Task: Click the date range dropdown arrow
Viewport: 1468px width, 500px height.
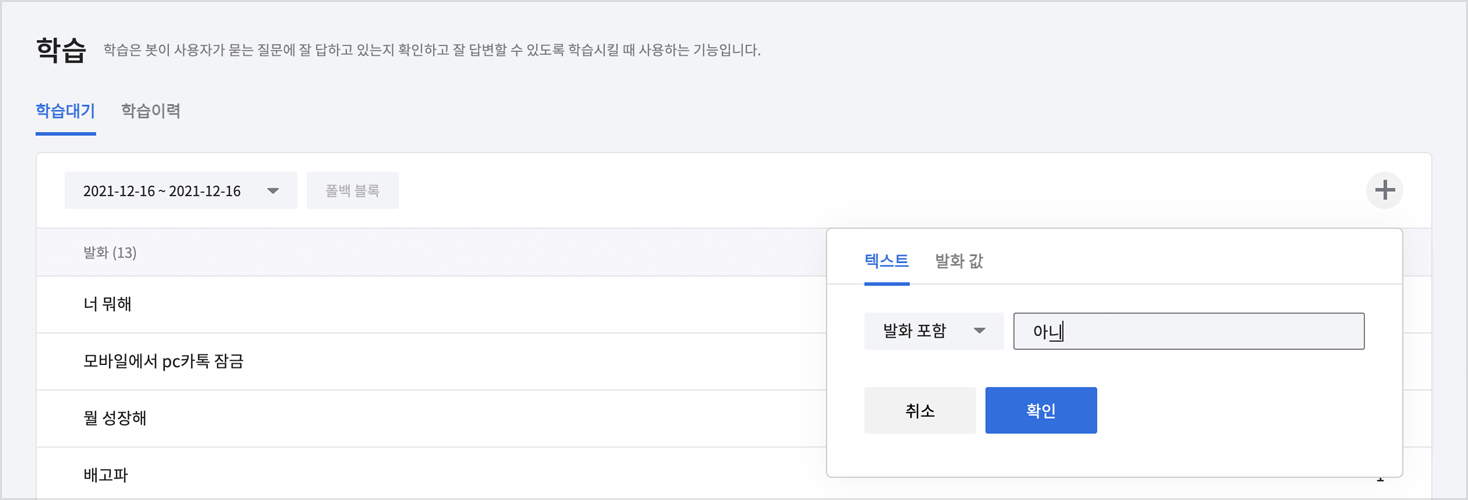Action: [x=273, y=191]
